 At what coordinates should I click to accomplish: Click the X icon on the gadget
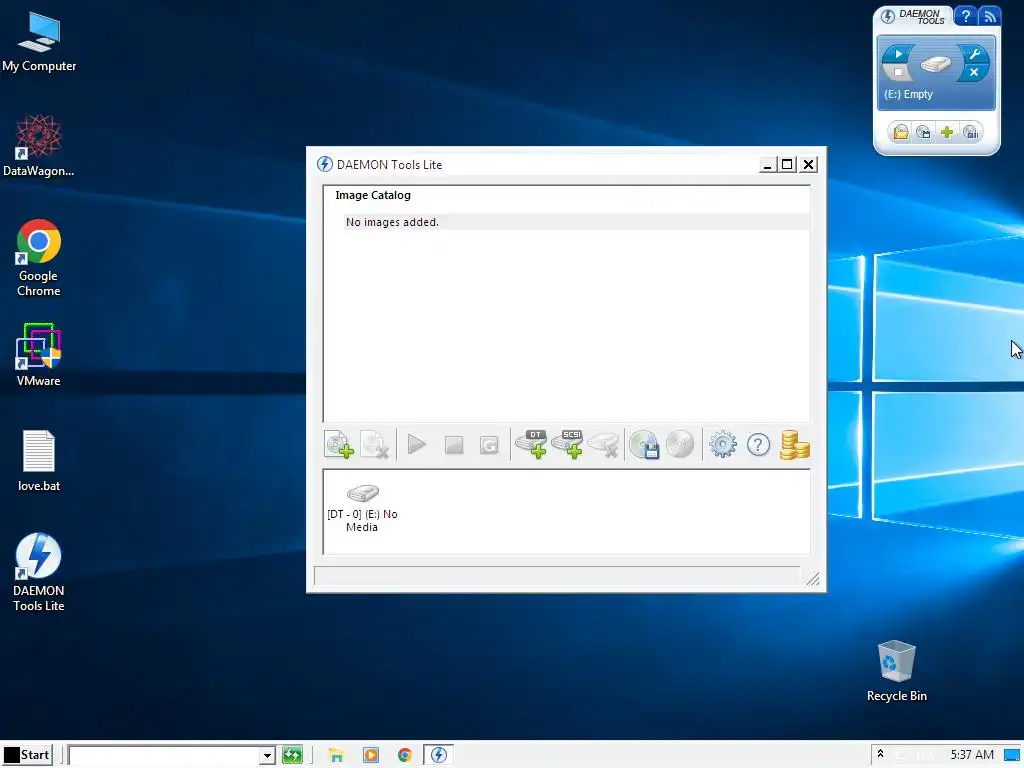(x=974, y=72)
